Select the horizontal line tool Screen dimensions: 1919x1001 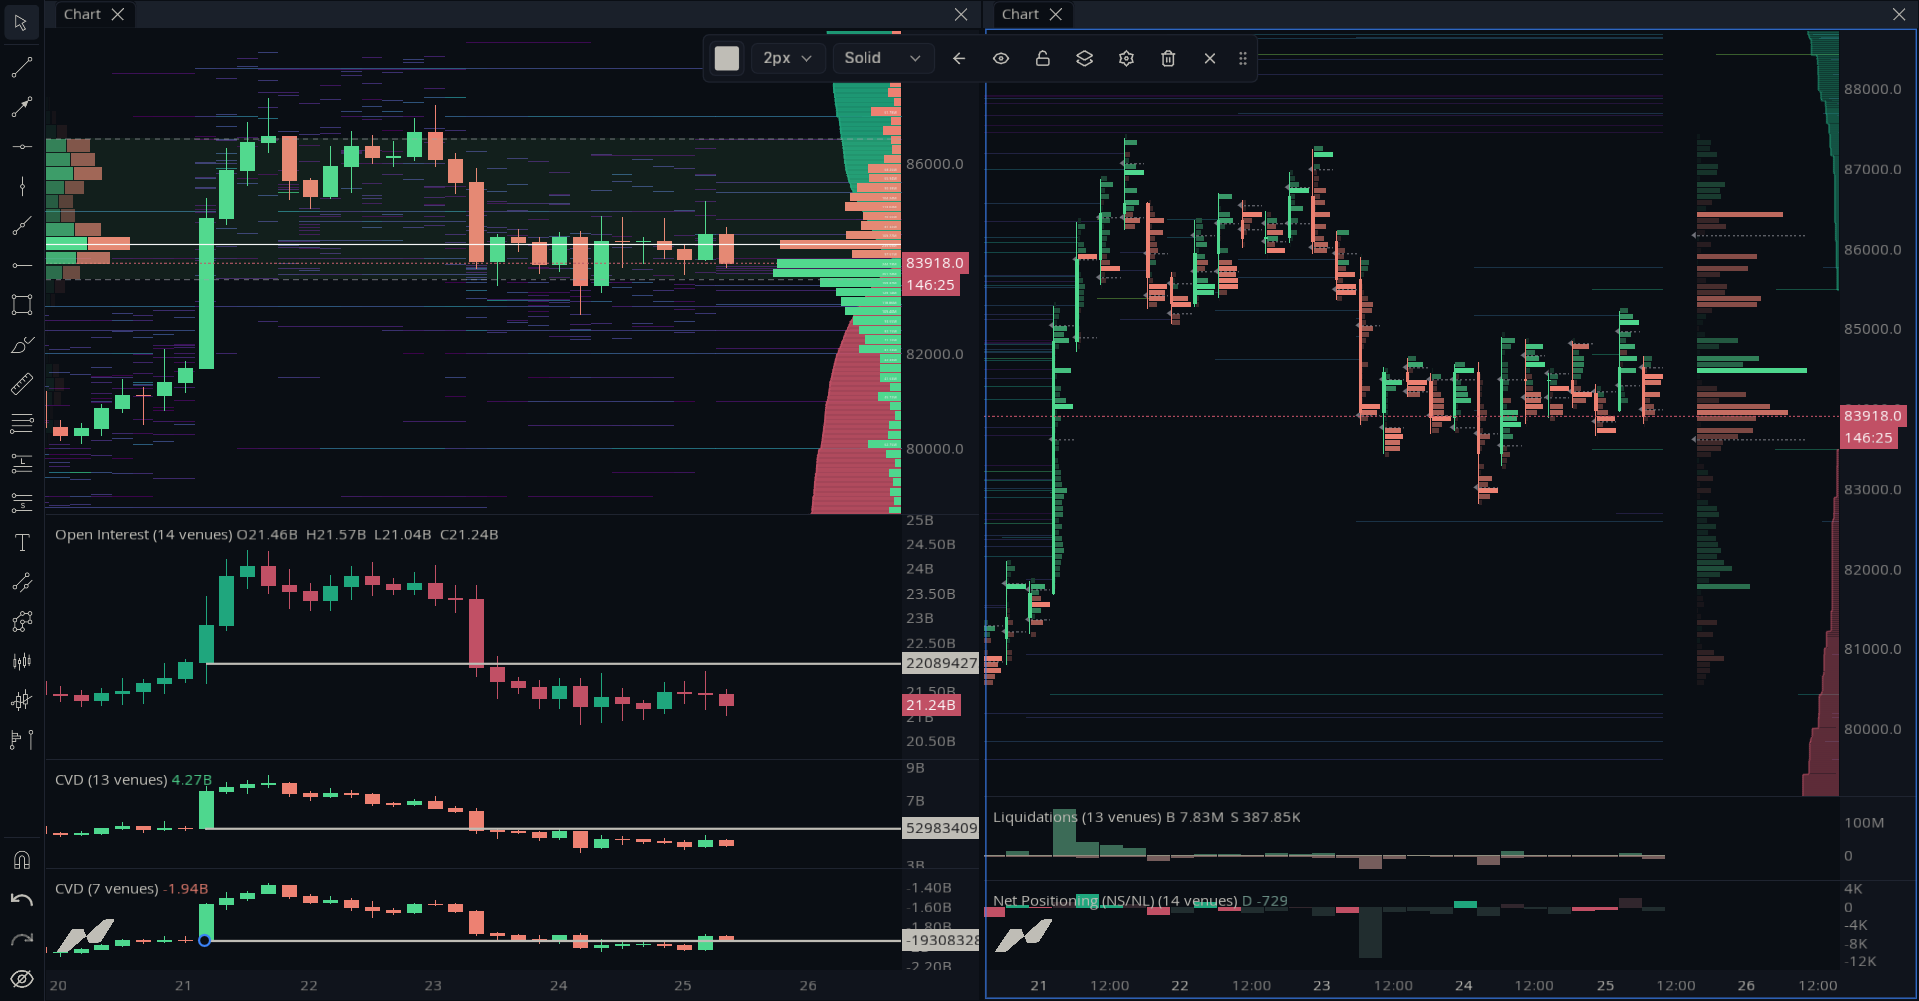pos(21,147)
